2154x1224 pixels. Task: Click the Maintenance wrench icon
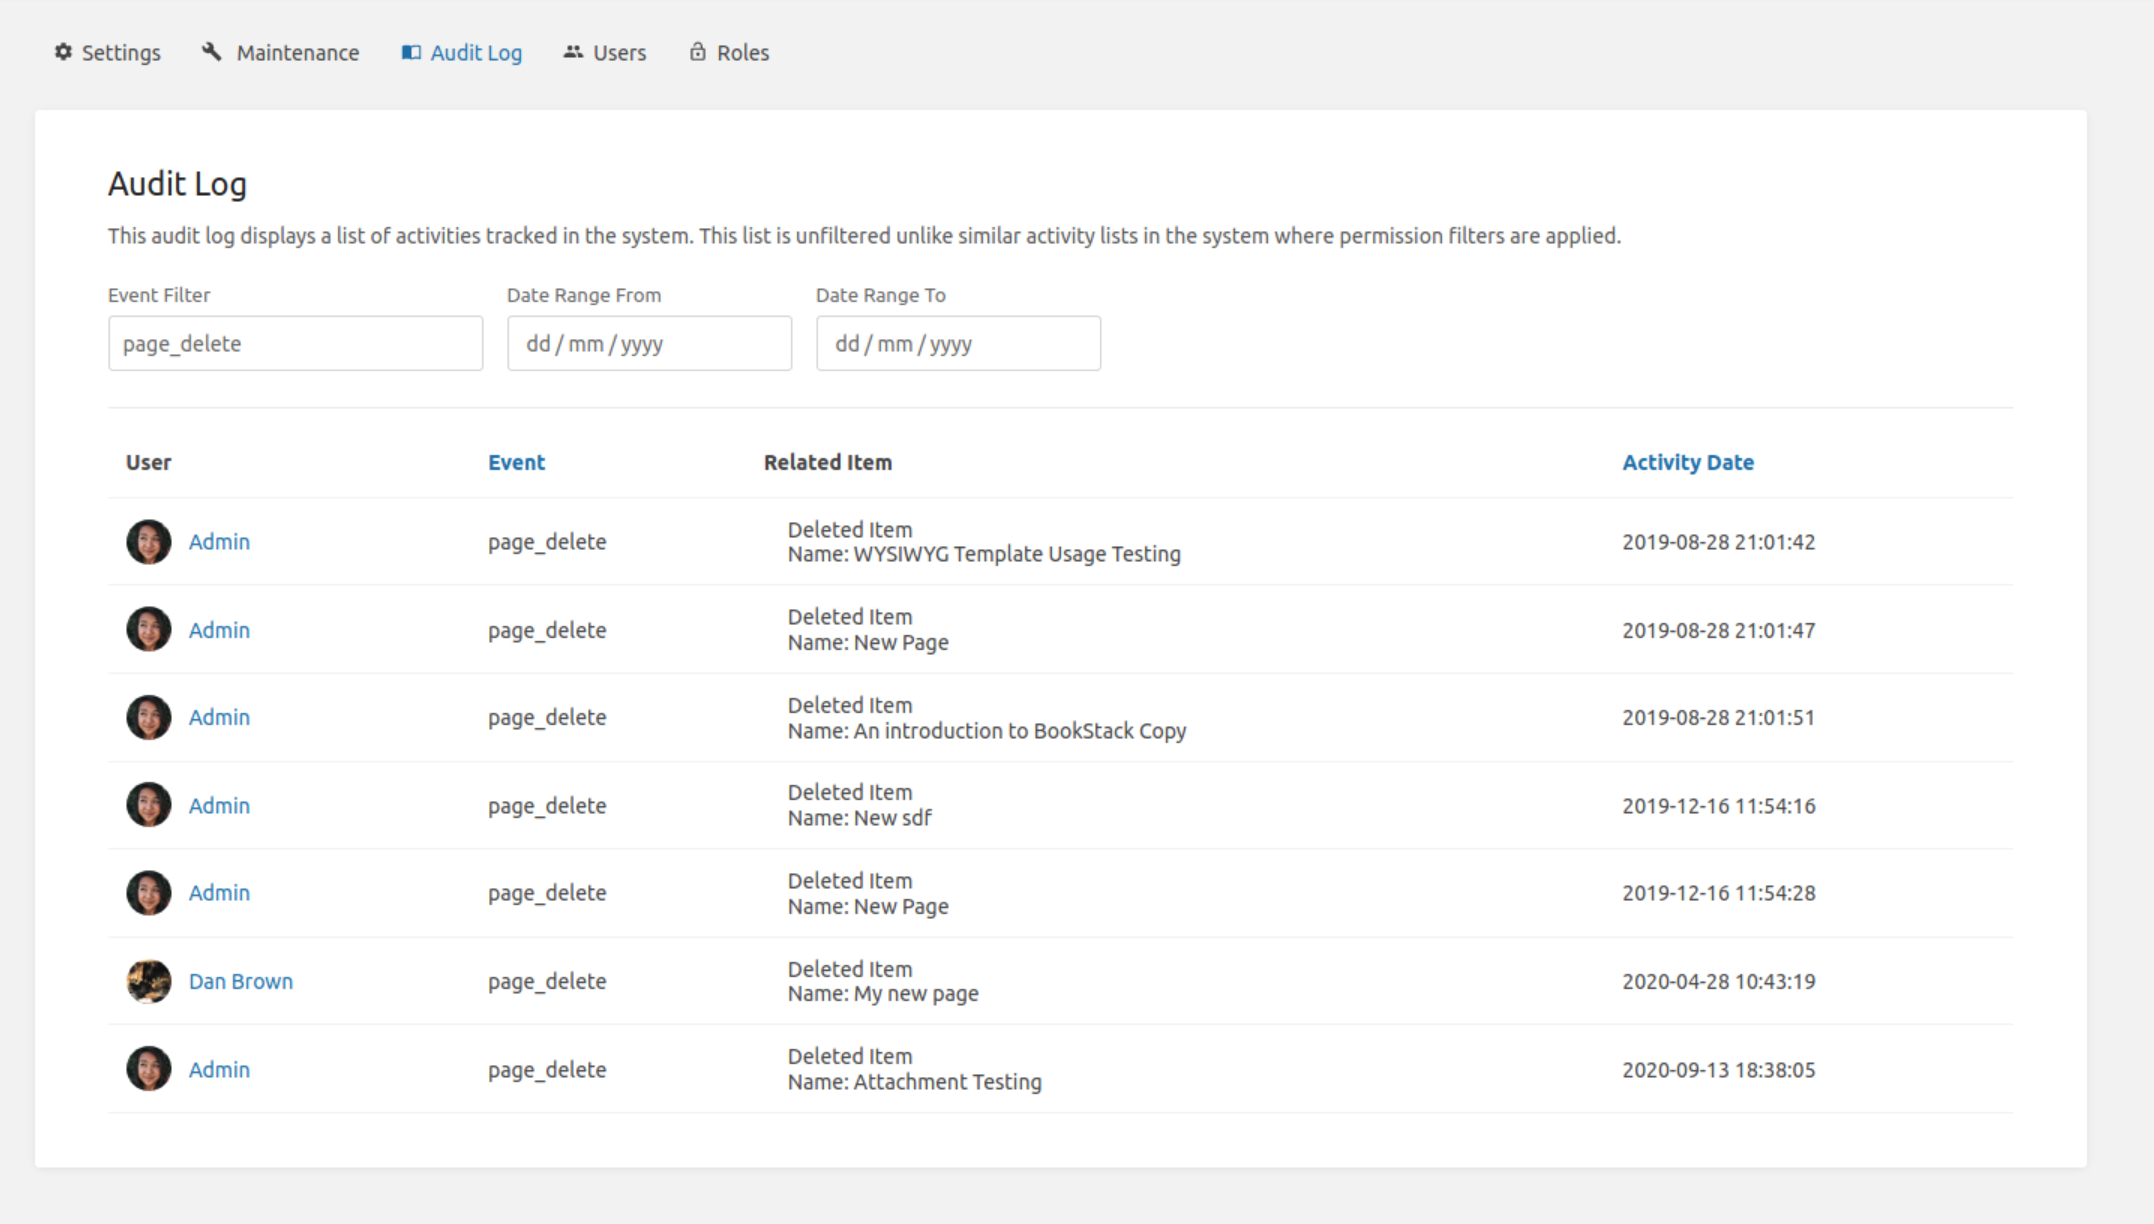pyautogui.click(x=211, y=52)
